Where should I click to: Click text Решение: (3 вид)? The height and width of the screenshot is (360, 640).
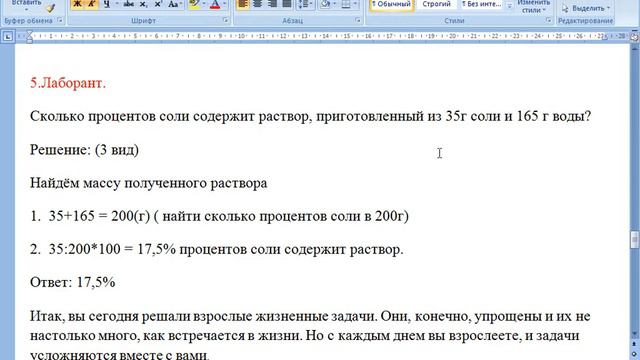[84, 150]
